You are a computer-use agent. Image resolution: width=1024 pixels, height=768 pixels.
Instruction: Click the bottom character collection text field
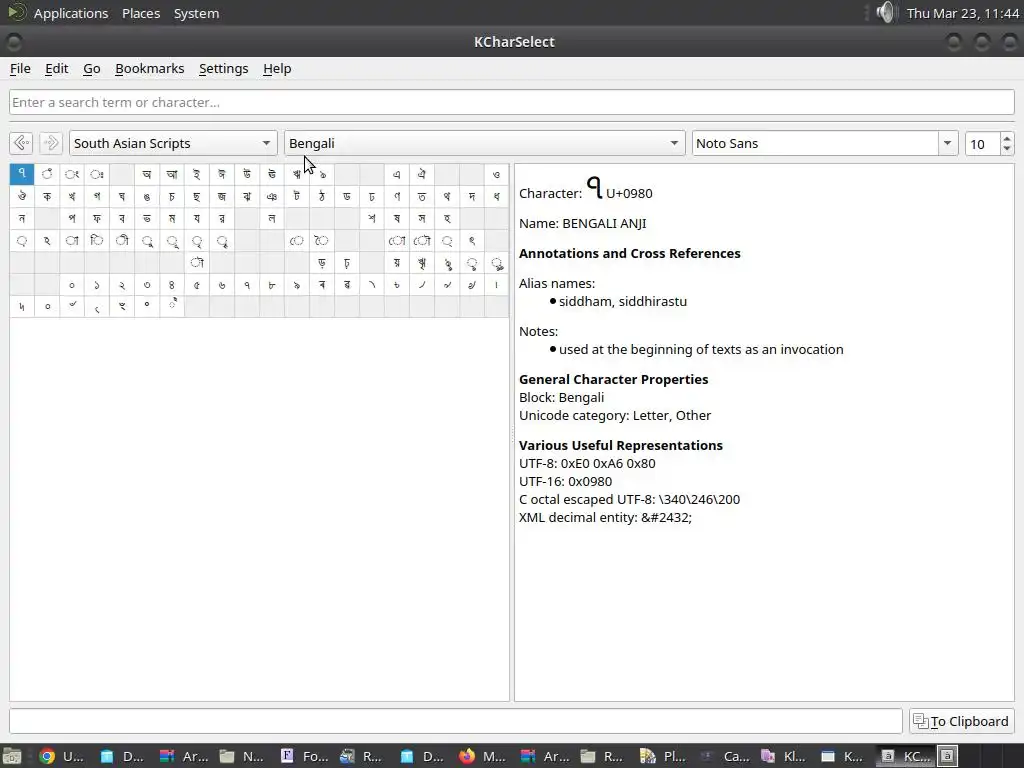point(455,721)
